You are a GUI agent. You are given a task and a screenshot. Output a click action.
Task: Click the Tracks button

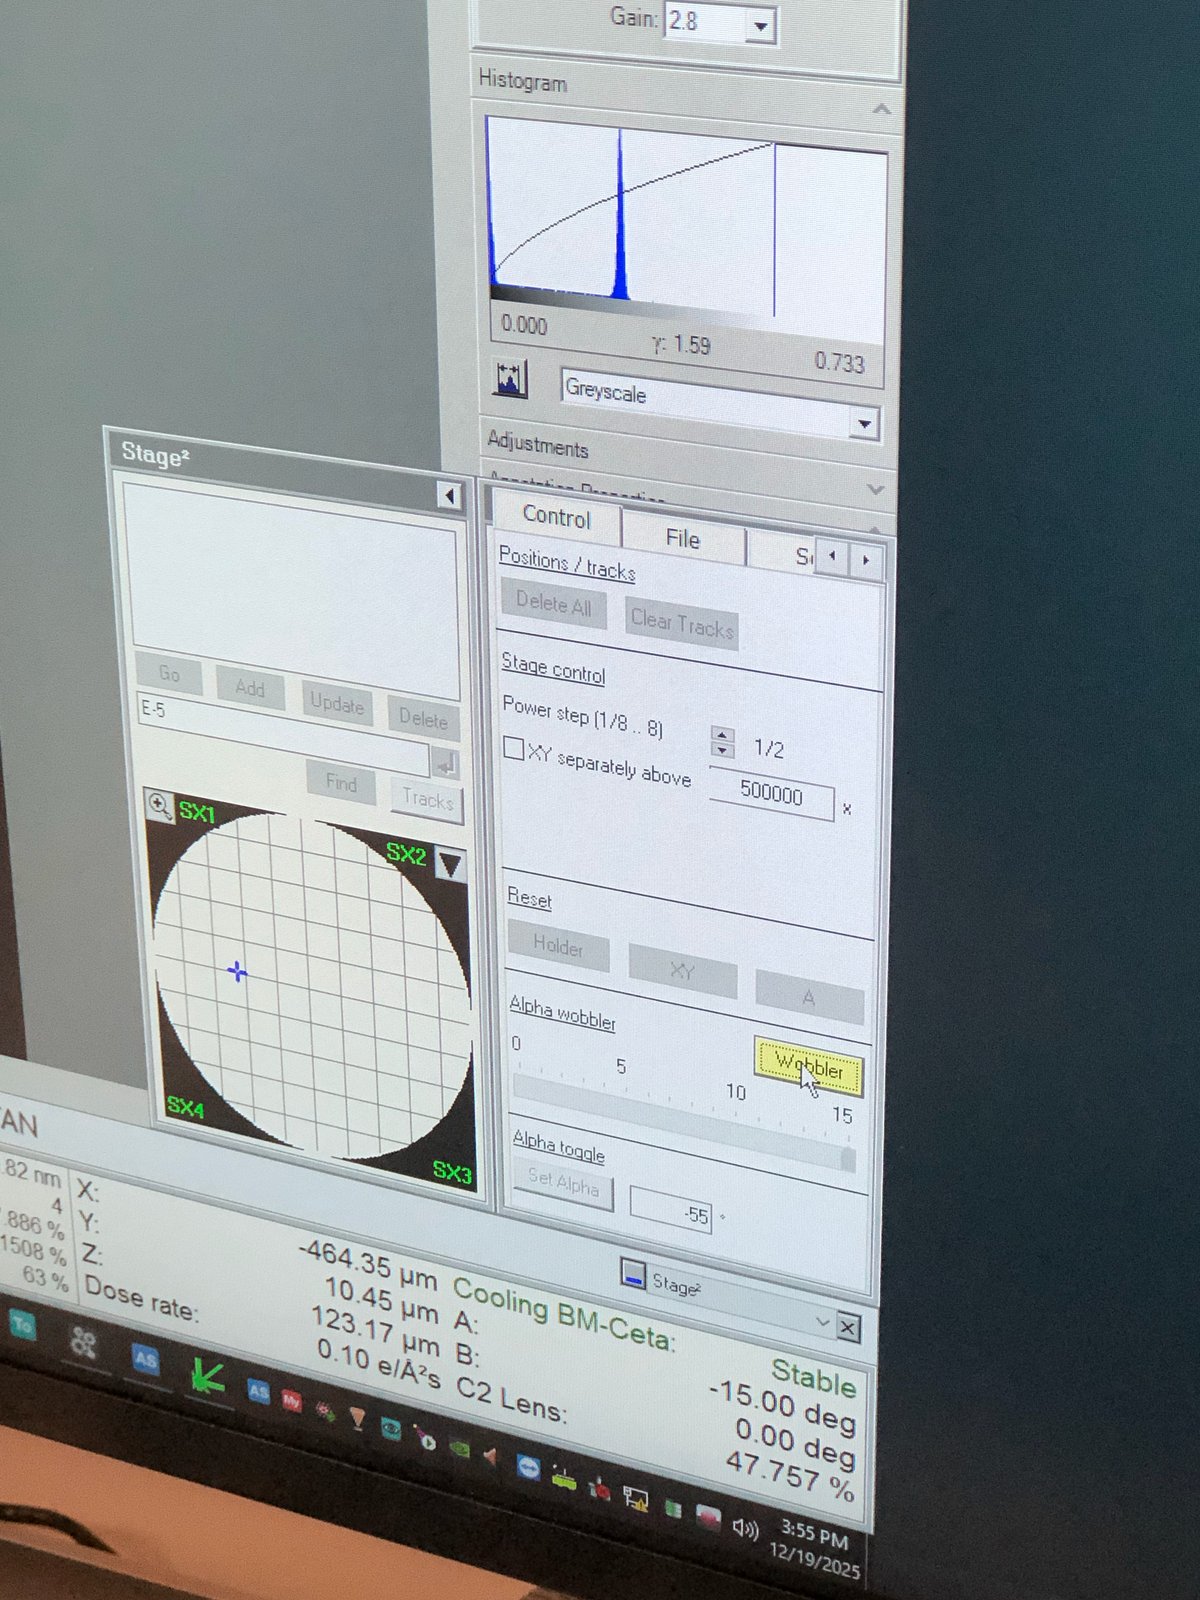[427, 800]
